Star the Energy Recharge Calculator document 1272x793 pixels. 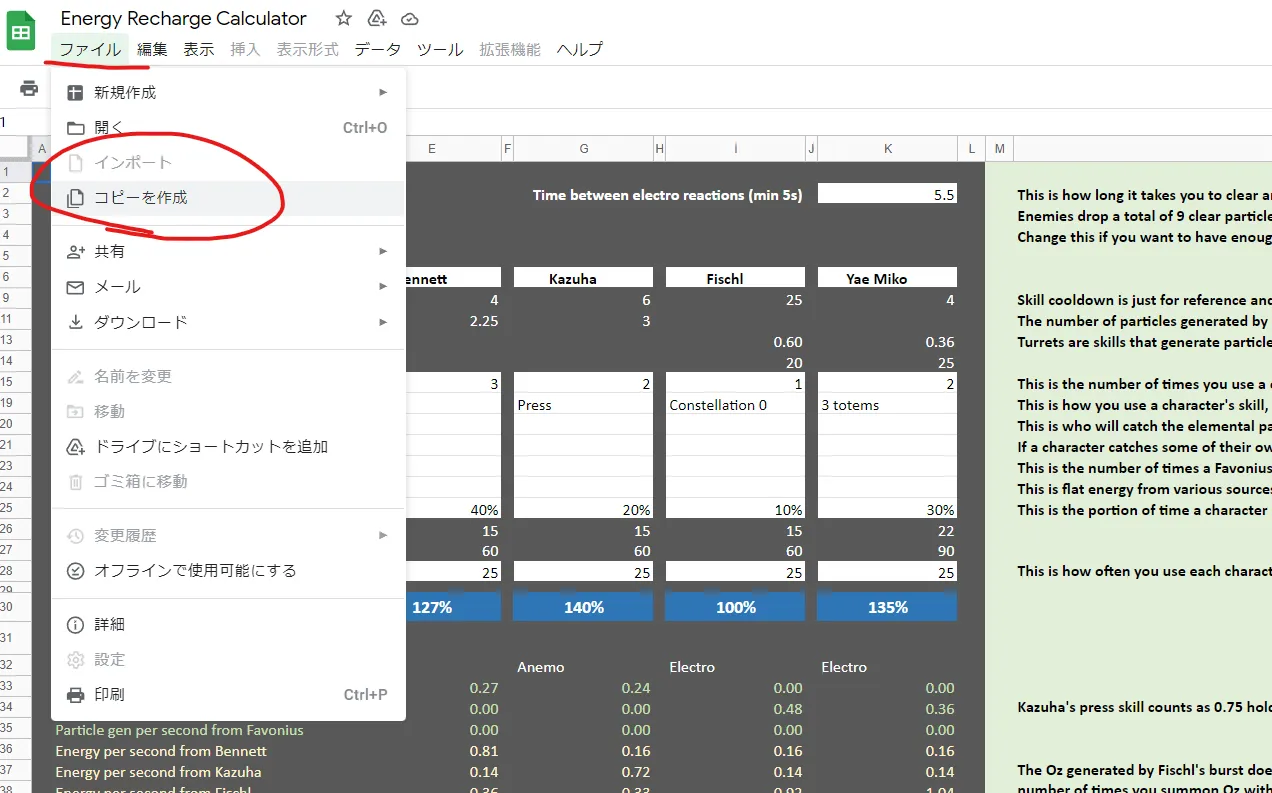pos(343,18)
